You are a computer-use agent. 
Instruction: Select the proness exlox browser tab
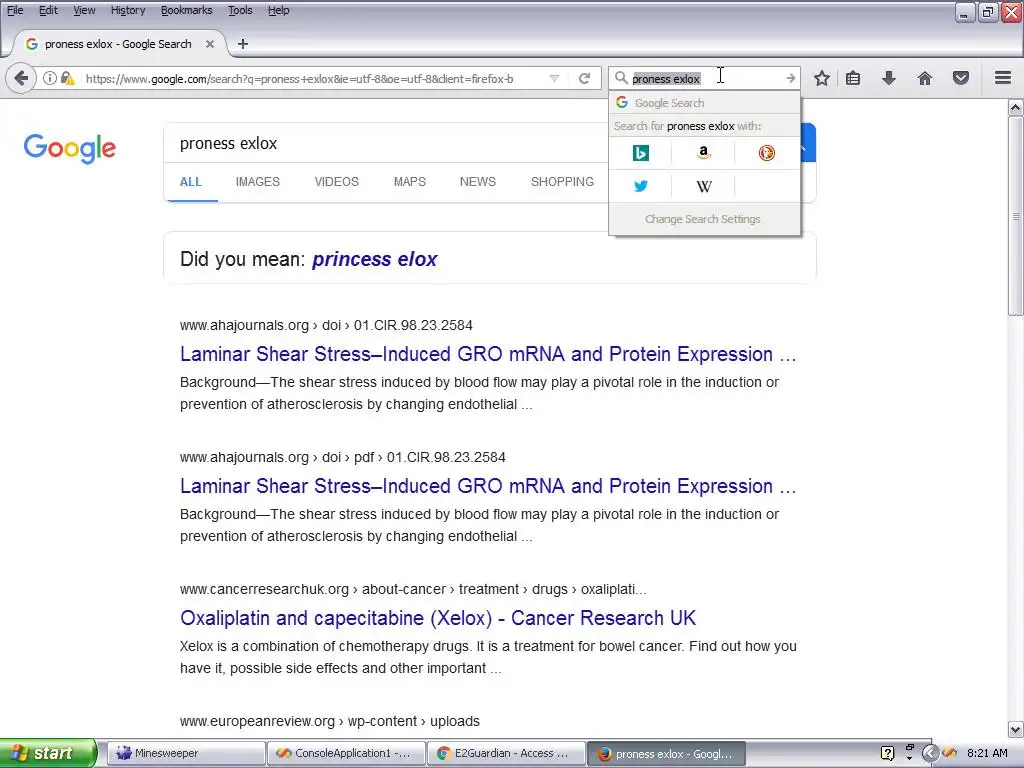(x=118, y=44)
